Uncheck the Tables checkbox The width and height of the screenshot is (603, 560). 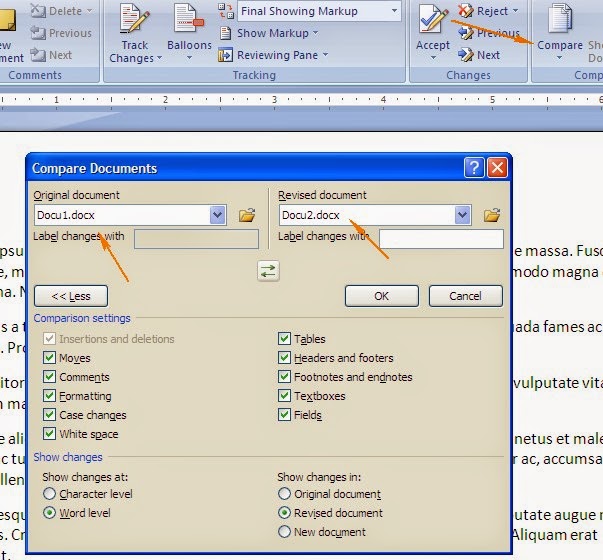[284, 338]
